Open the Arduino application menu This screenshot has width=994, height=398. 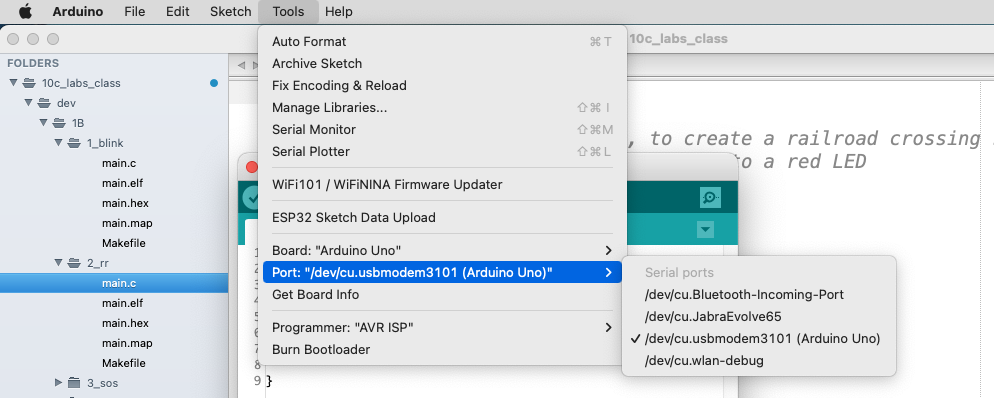(x=78, y=11)
